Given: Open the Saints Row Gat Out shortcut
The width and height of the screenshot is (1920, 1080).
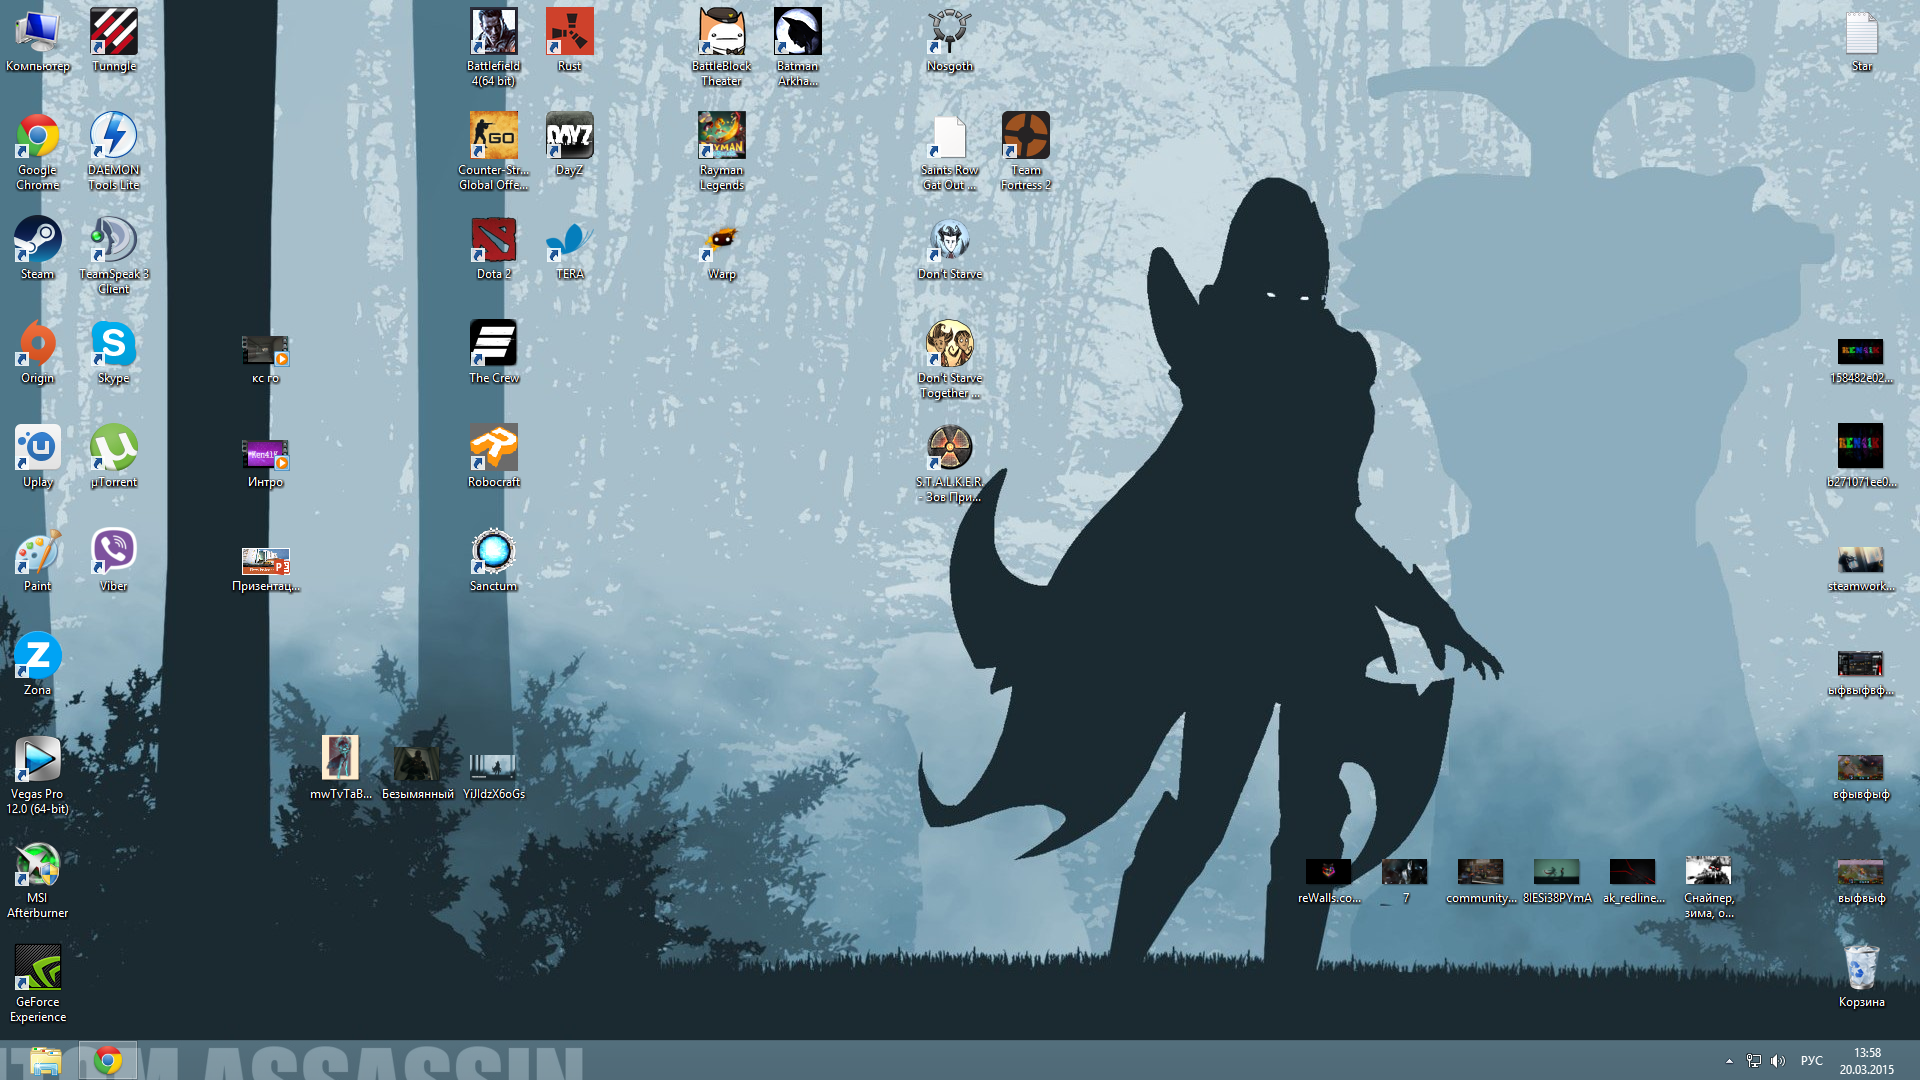Looking at the screenshot, I should coord(950,151).
